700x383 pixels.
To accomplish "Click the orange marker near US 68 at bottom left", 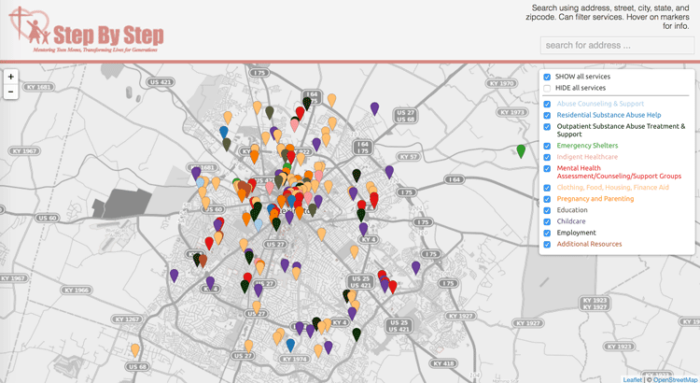I will (x=135, y=350).
